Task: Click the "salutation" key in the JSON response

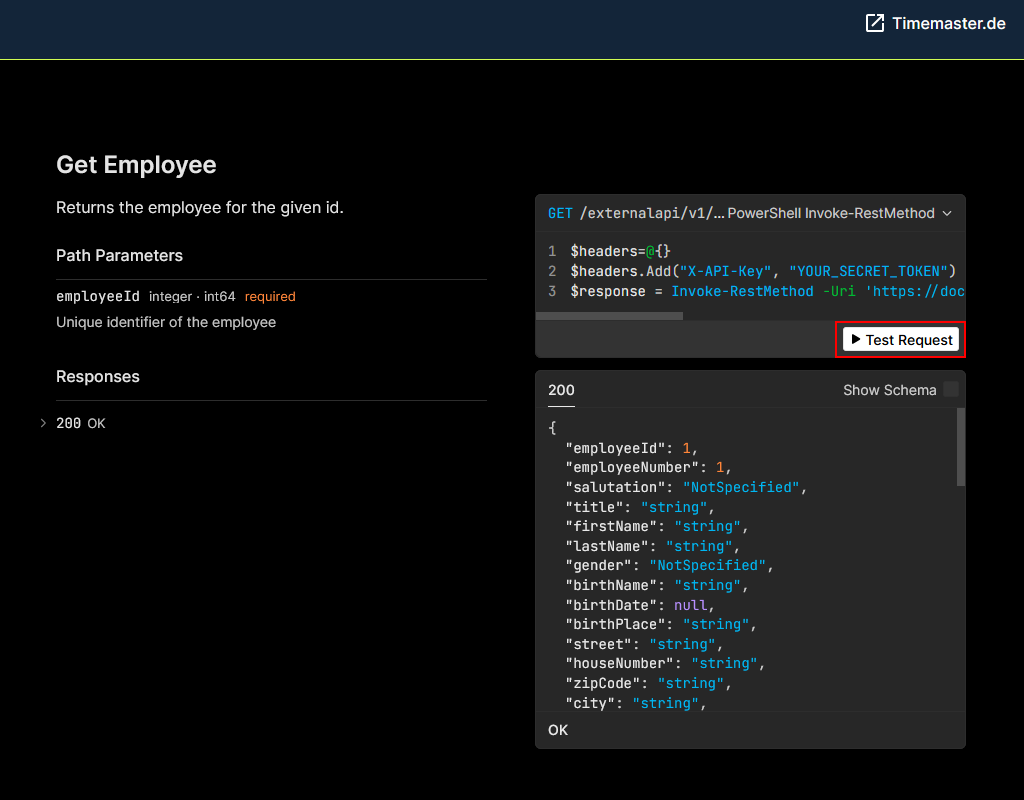Action: pyautogui.click(x=615, y=487)
